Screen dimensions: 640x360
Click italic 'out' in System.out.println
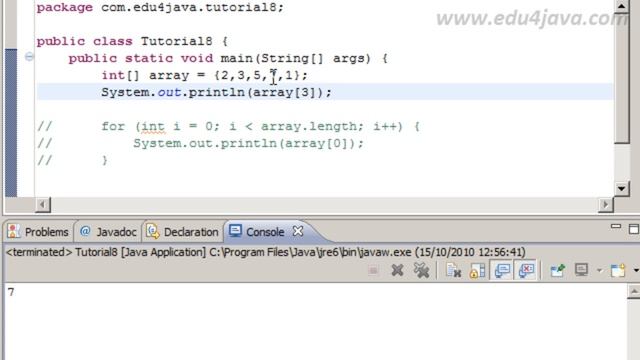(x=169, y=93)
